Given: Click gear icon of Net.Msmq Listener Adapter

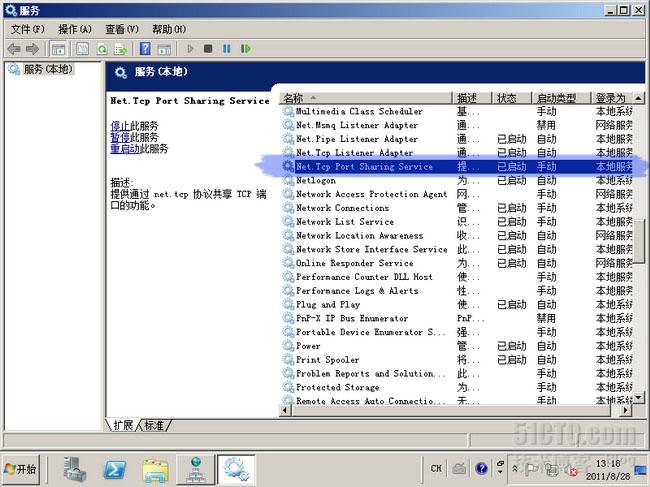Looking at the screenshot, I should (x=288, y=125).
